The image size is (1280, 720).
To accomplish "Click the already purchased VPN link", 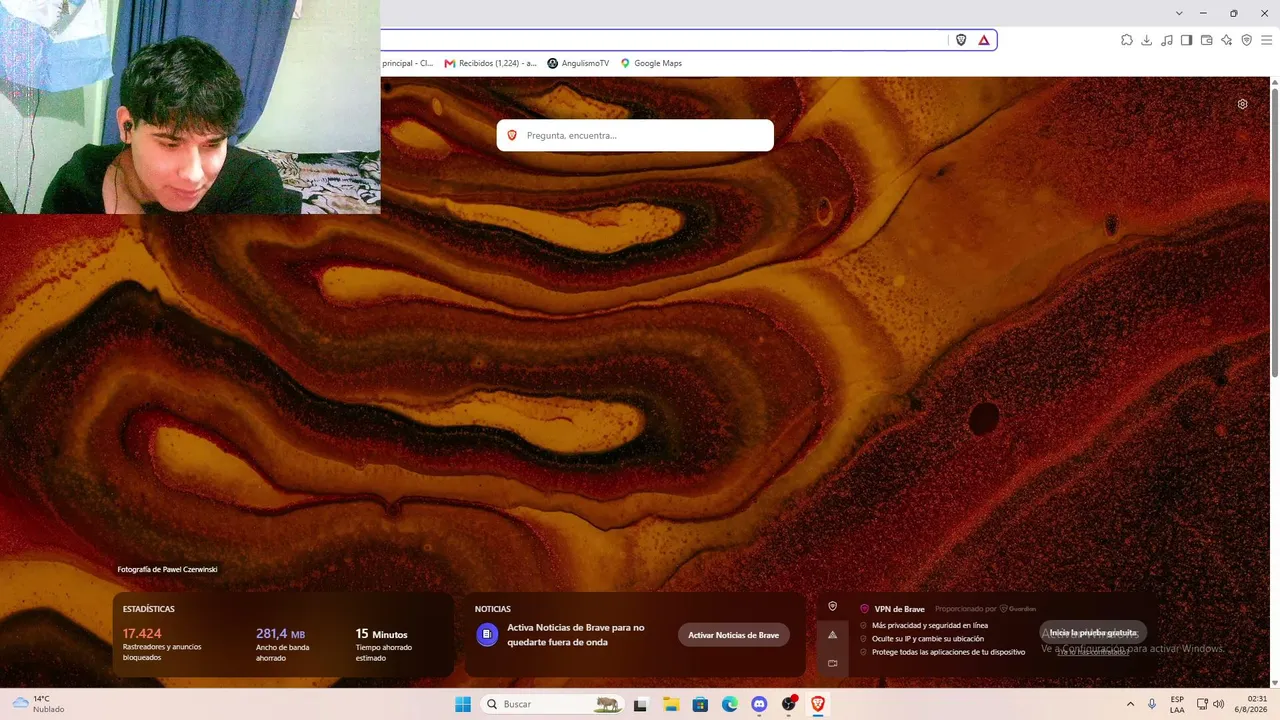I will click(x=1093, y=652).
